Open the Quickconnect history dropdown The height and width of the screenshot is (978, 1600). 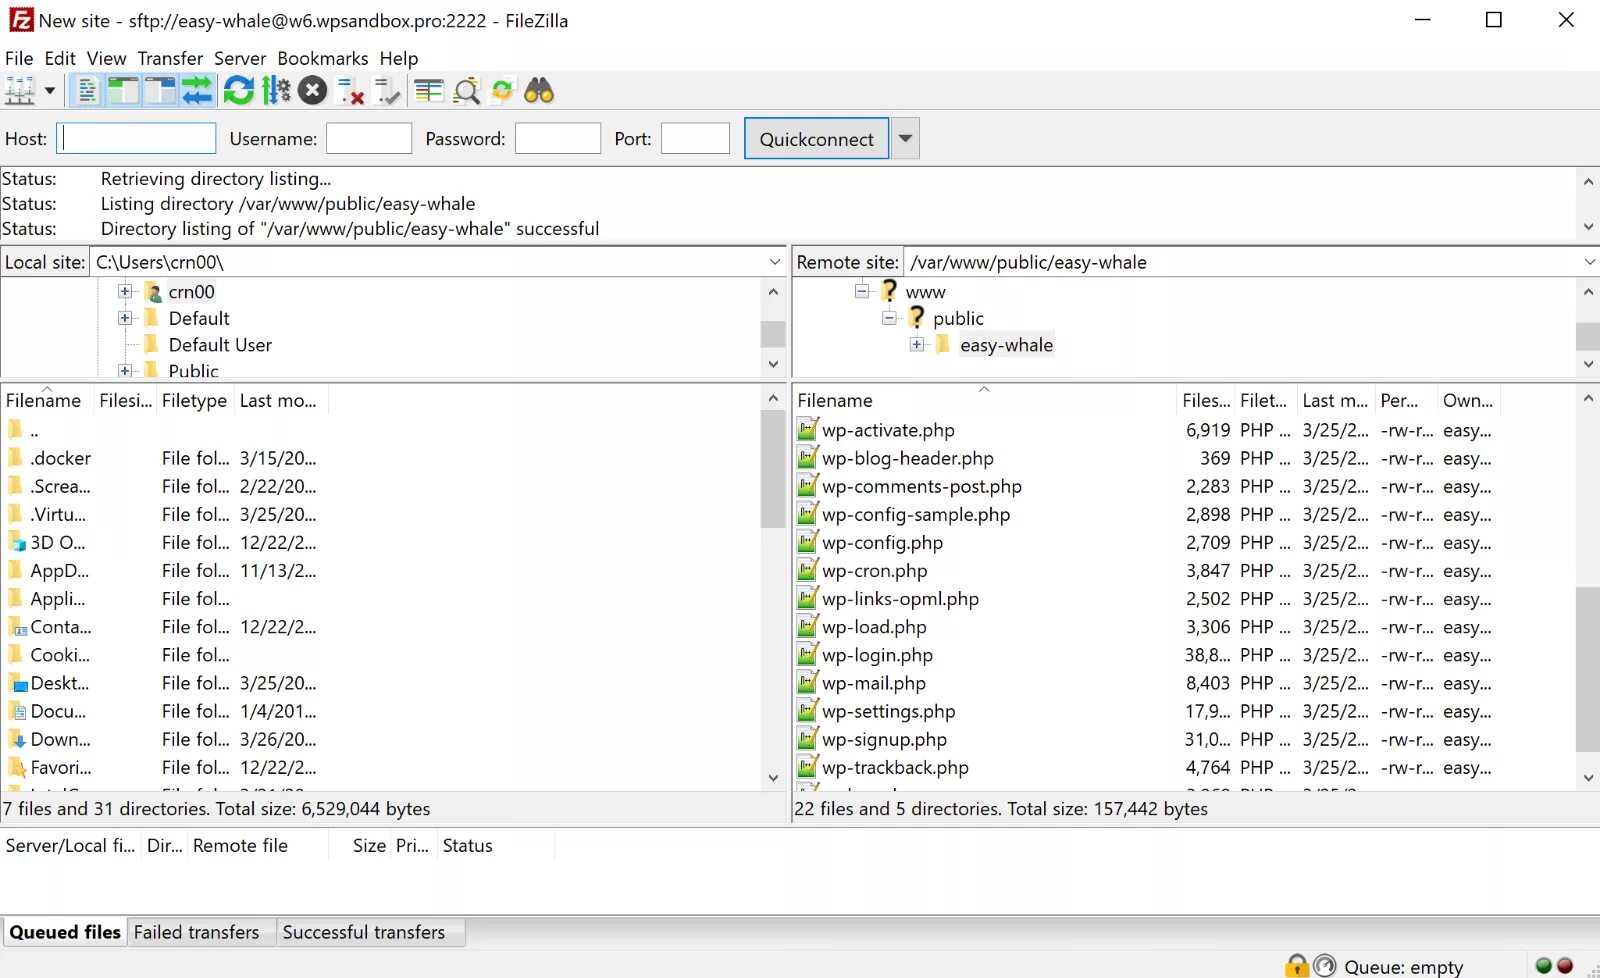point(905,139)
